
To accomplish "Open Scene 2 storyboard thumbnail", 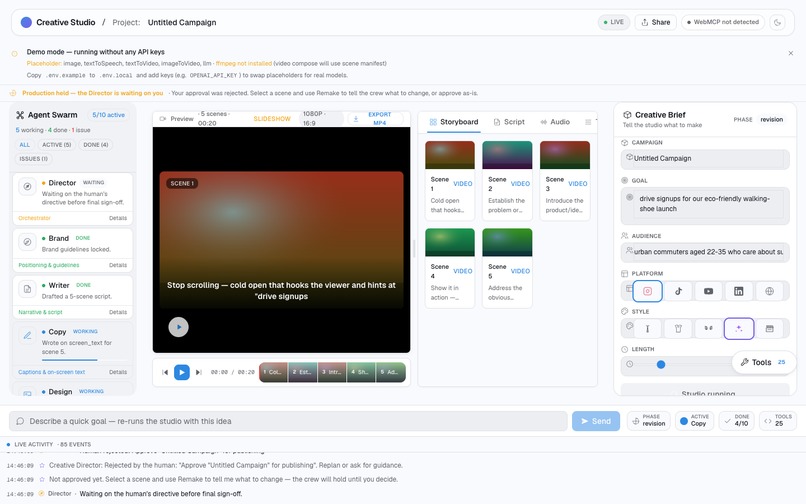I will pyautogui.click(x=507, y=155).
